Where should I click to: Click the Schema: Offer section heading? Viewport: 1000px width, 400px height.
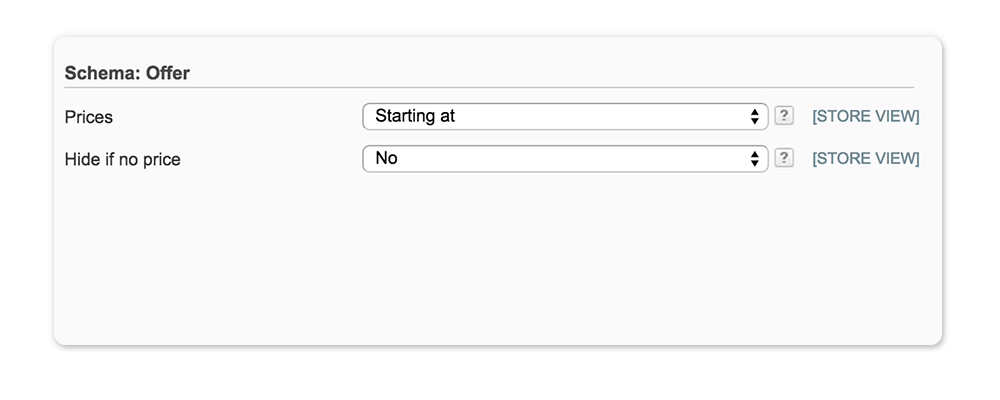tap(127, 73)
